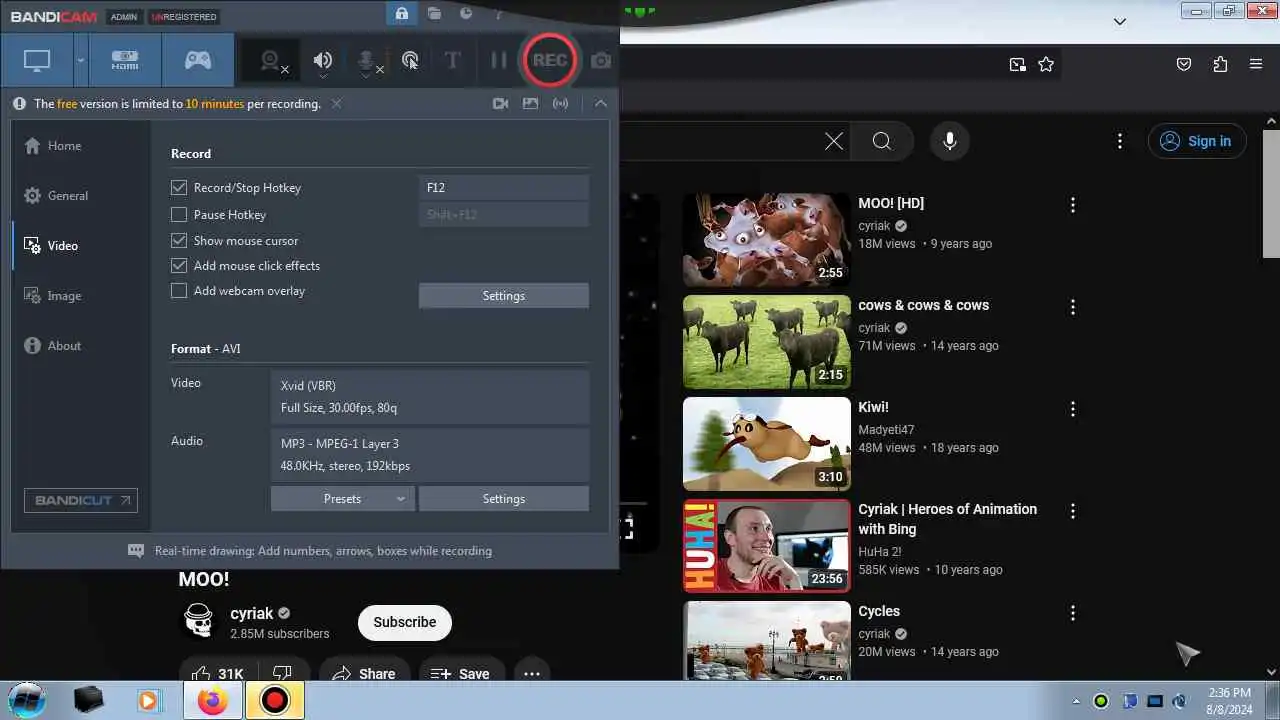Select game recording mode gamepad icon
The image size is (1280, 720).
[198, 60]
